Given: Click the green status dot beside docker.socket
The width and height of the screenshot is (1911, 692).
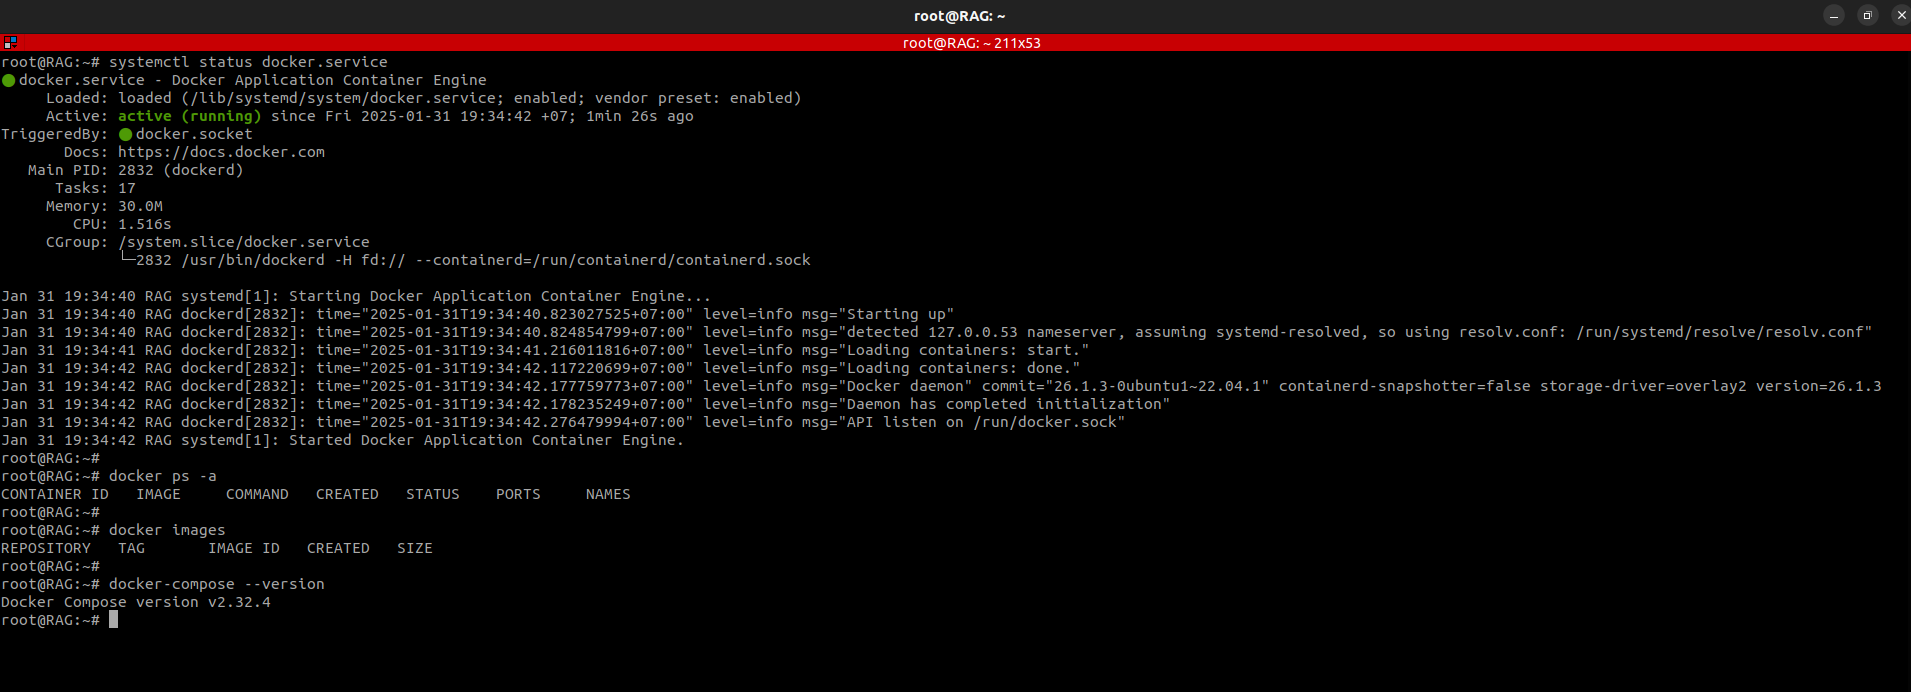Looking at the screenshot, I should click(125, 134).
